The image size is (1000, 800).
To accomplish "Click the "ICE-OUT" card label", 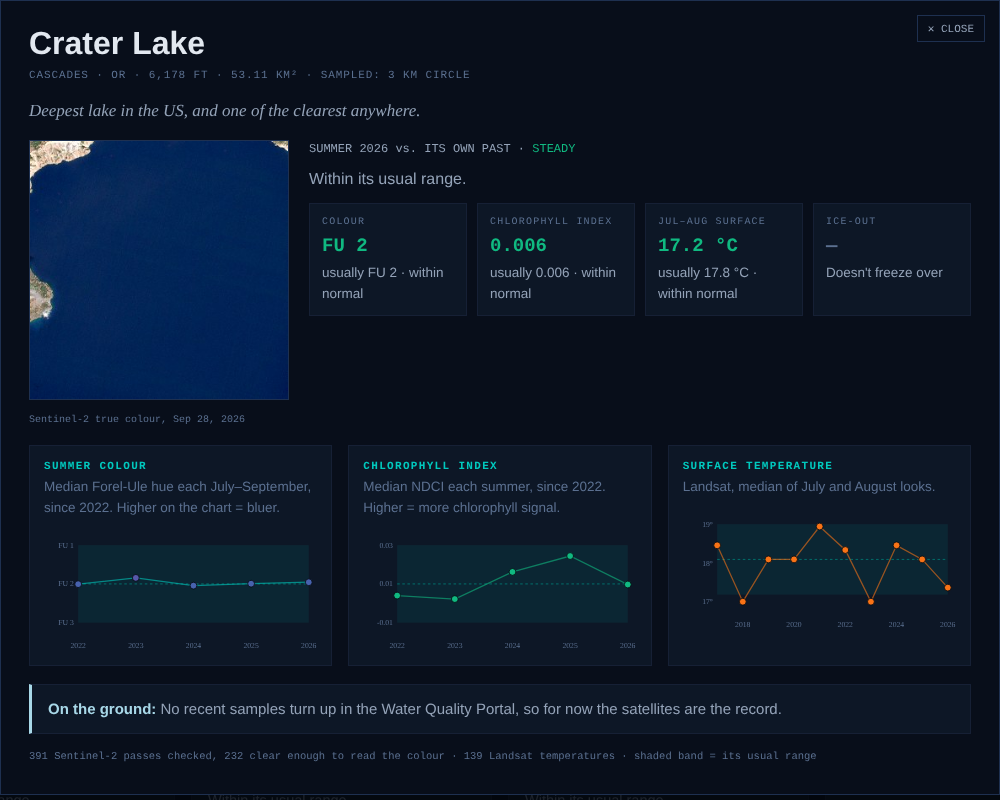I will coord(851,221).
